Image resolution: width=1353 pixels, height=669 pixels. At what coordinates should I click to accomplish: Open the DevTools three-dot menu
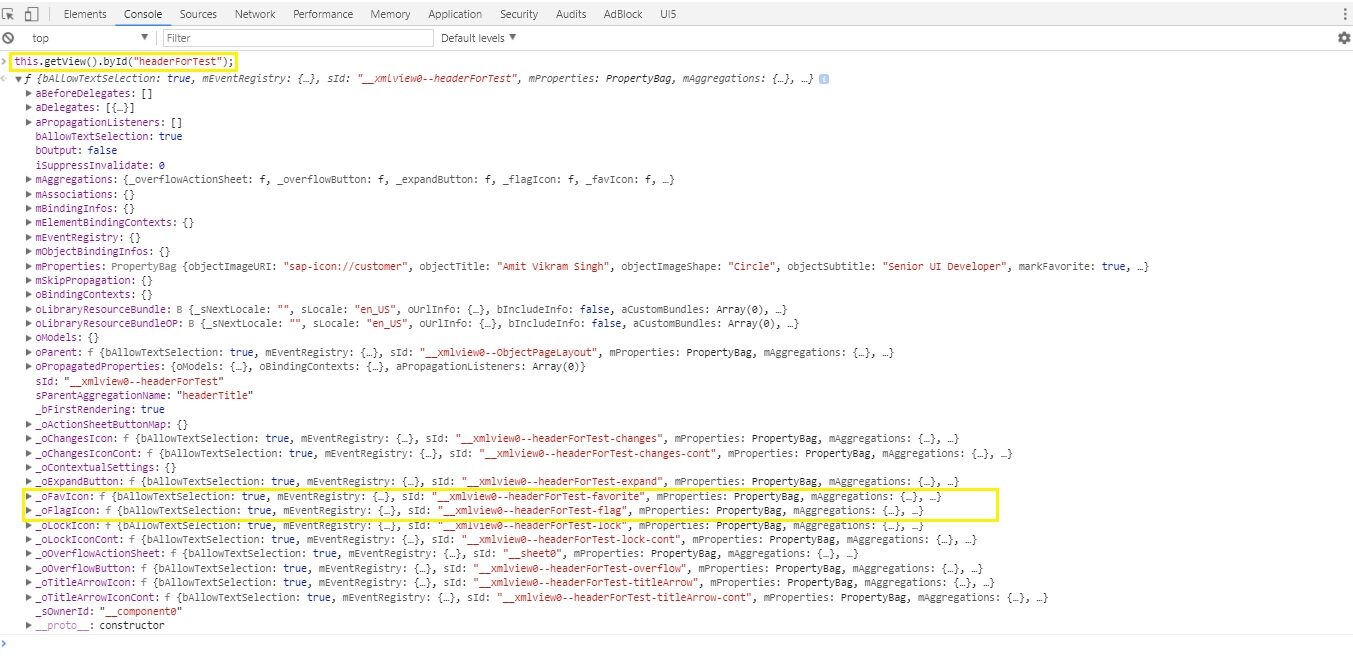[1342, 14]
